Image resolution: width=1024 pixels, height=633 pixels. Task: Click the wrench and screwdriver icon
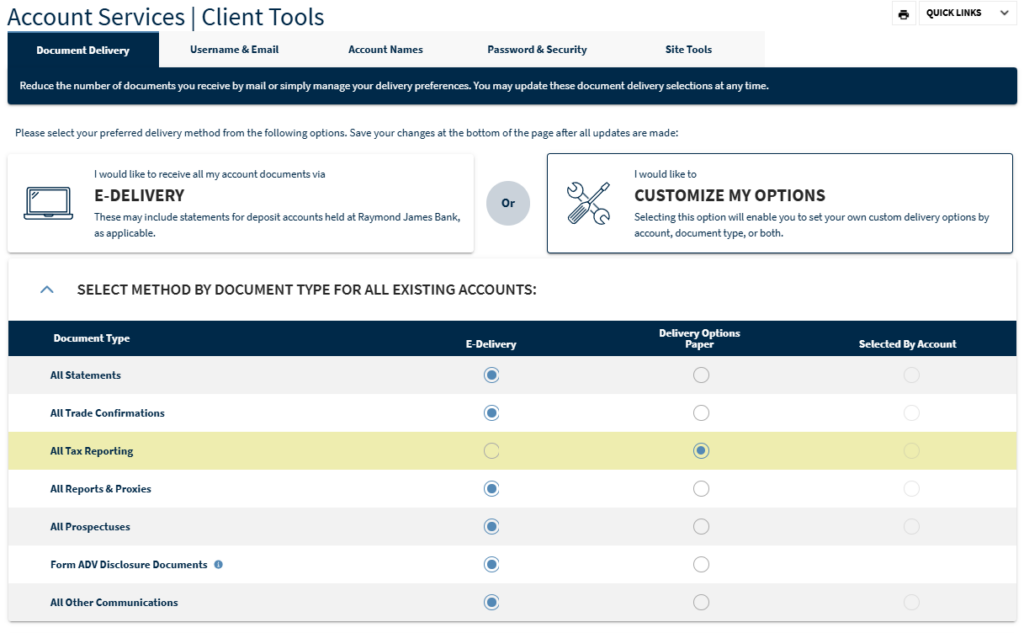(x=588, y=203)
